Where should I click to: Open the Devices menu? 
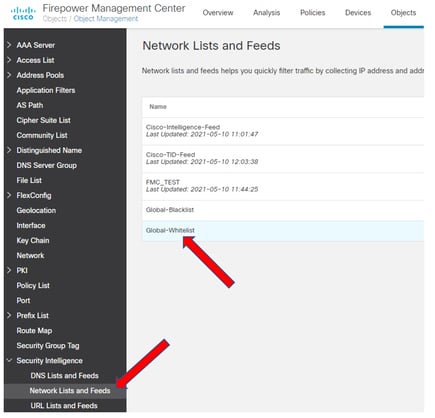click(x=358, y=13)
